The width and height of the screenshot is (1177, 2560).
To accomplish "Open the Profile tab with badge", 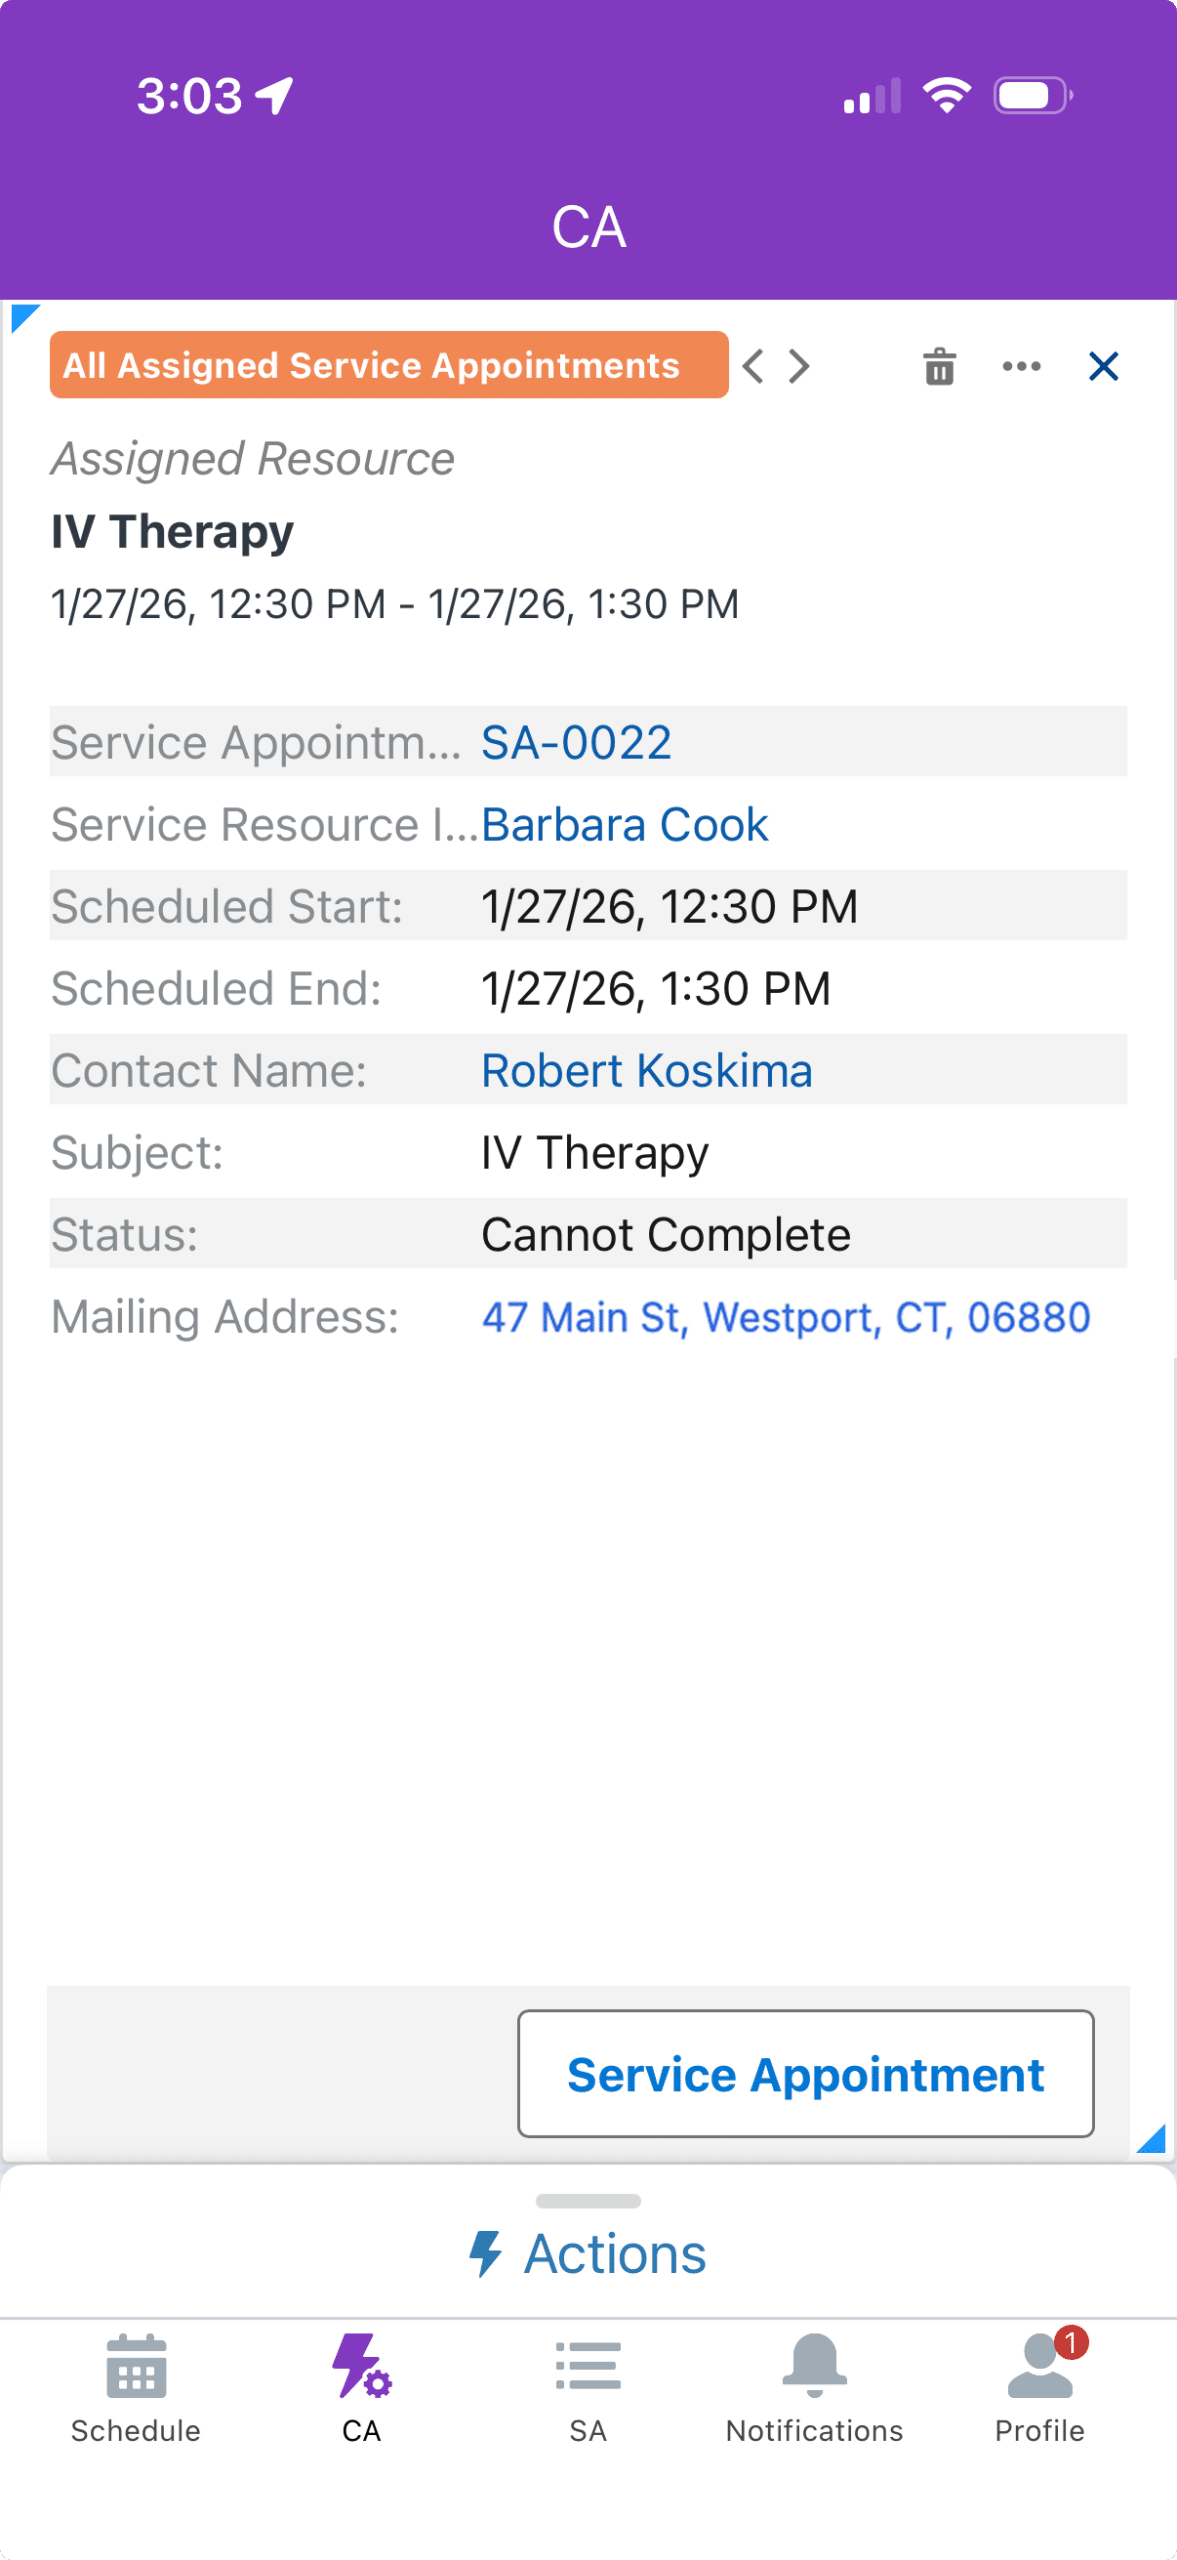I will click(1040, 2388).
